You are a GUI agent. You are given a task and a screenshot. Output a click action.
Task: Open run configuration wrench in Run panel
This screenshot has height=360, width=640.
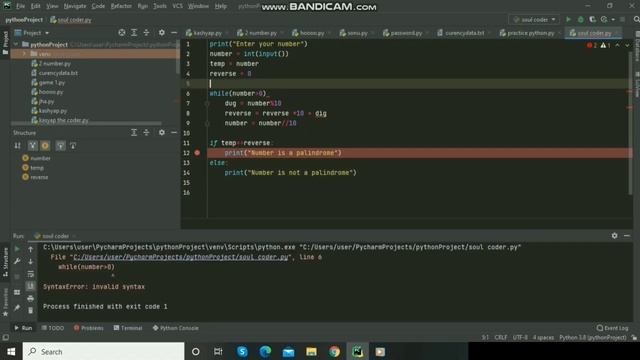(17, 261)
